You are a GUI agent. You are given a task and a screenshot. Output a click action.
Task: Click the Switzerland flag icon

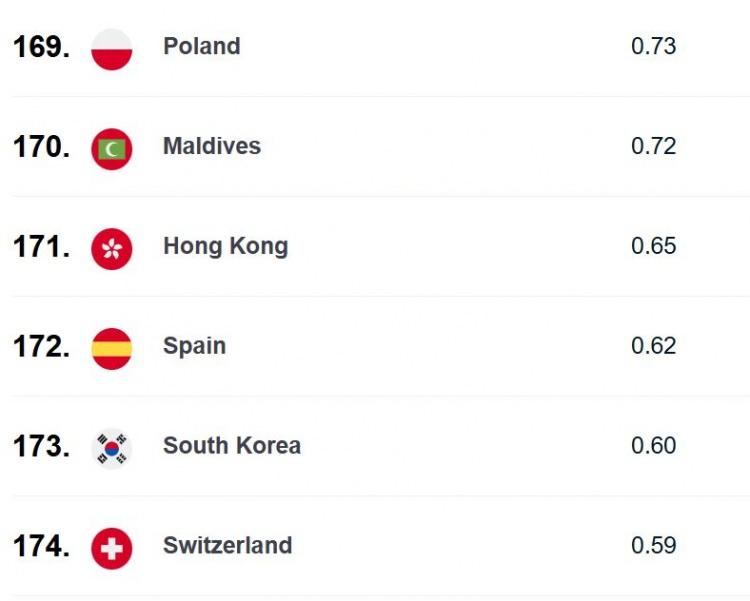[111, 548]
